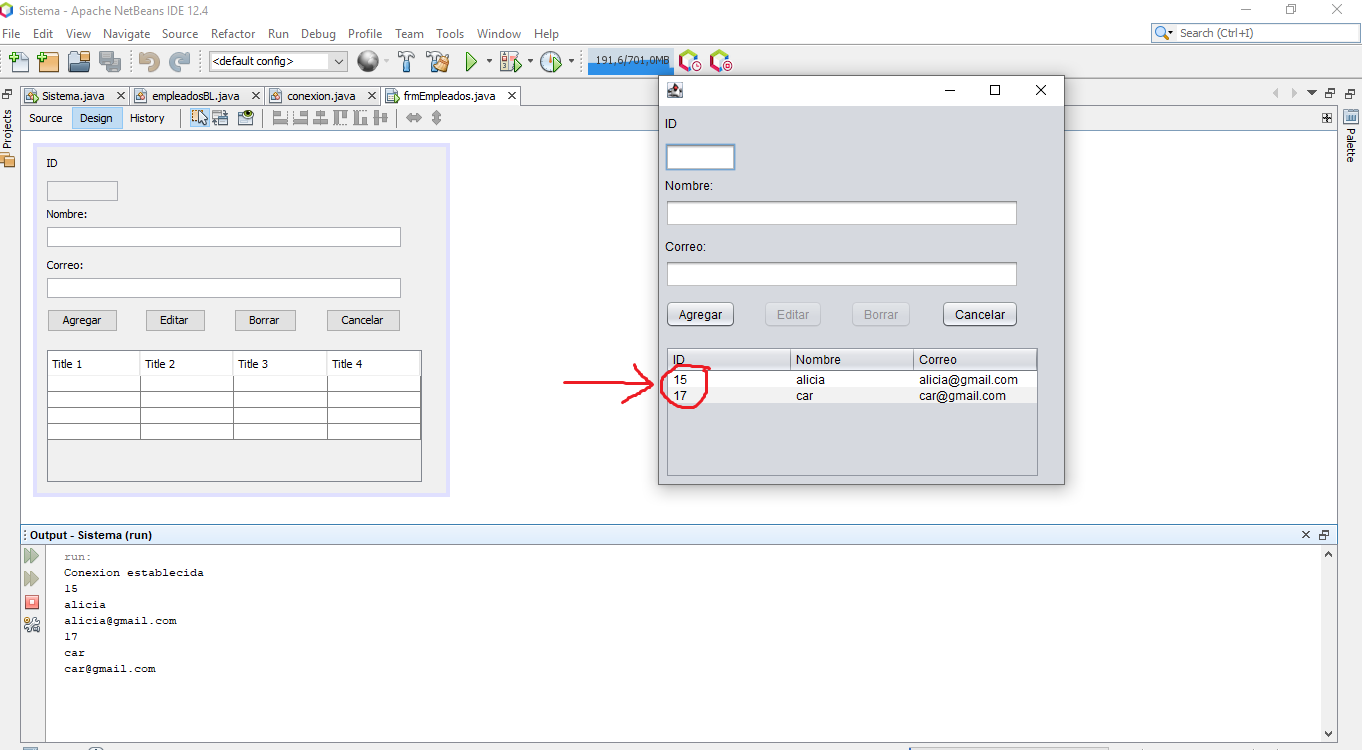Click the Output panel vertical scrollbar
Viewport: 1362px width, 750px height.
[1329, 643]
